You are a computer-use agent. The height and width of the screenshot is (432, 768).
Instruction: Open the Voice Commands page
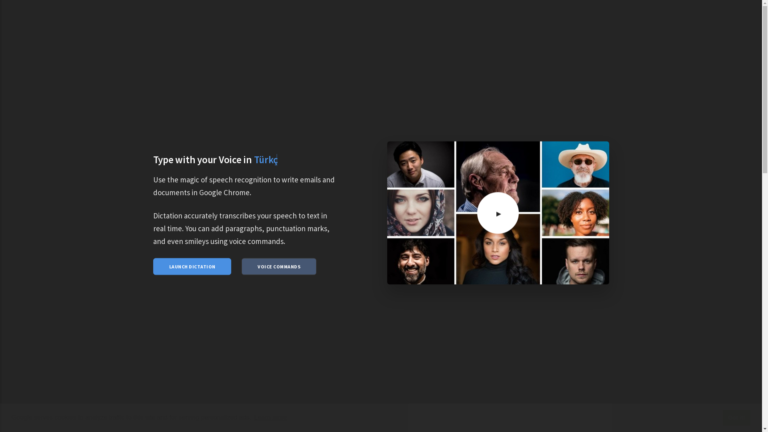click(278, 267)
